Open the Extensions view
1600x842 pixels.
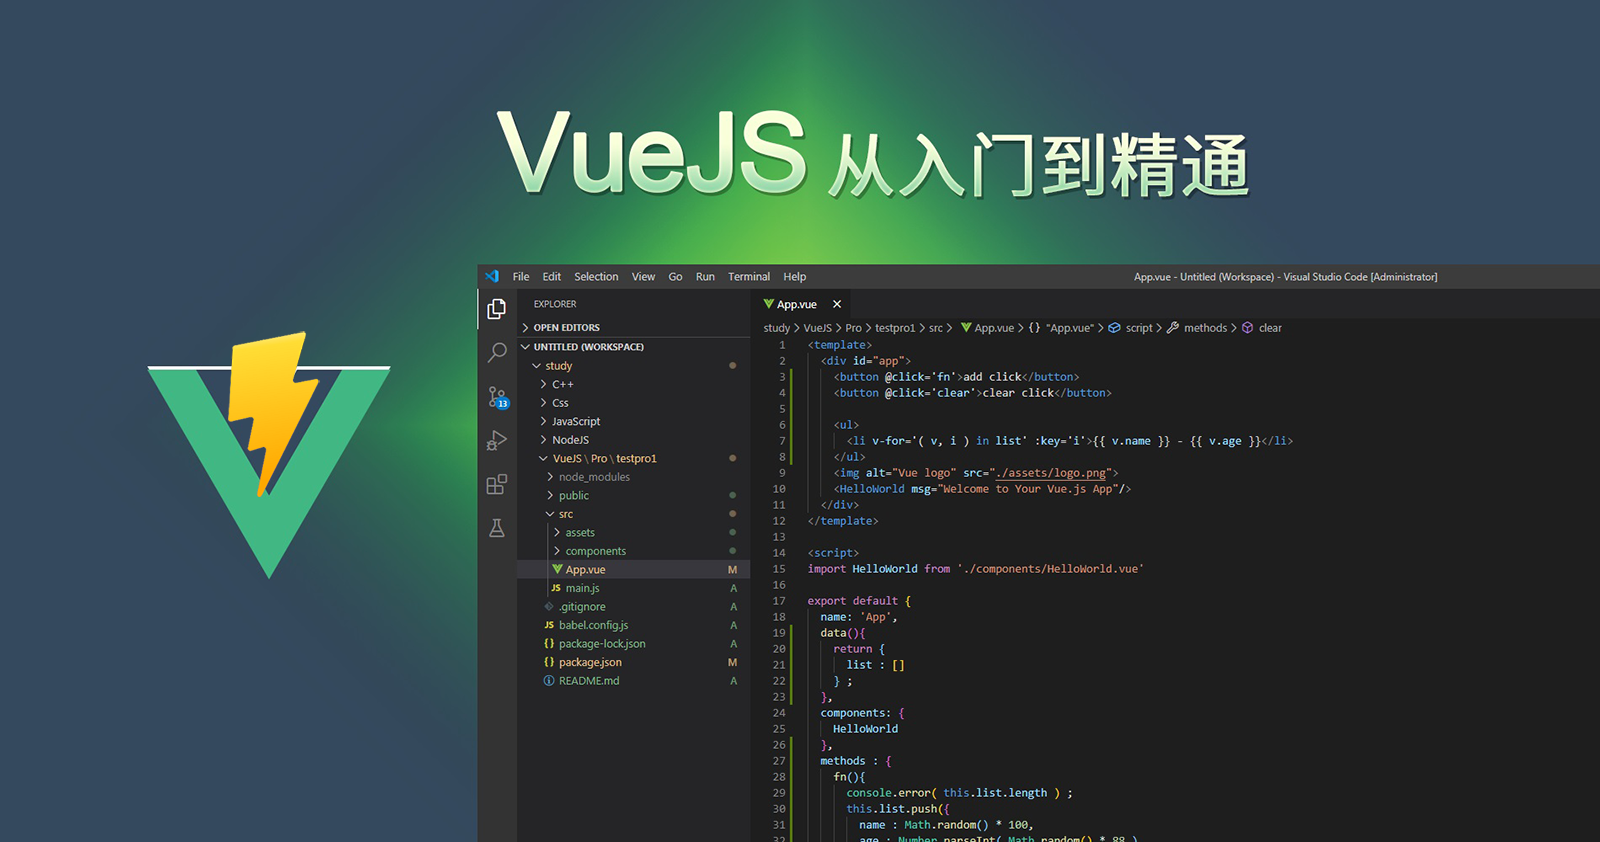[497, 485]
